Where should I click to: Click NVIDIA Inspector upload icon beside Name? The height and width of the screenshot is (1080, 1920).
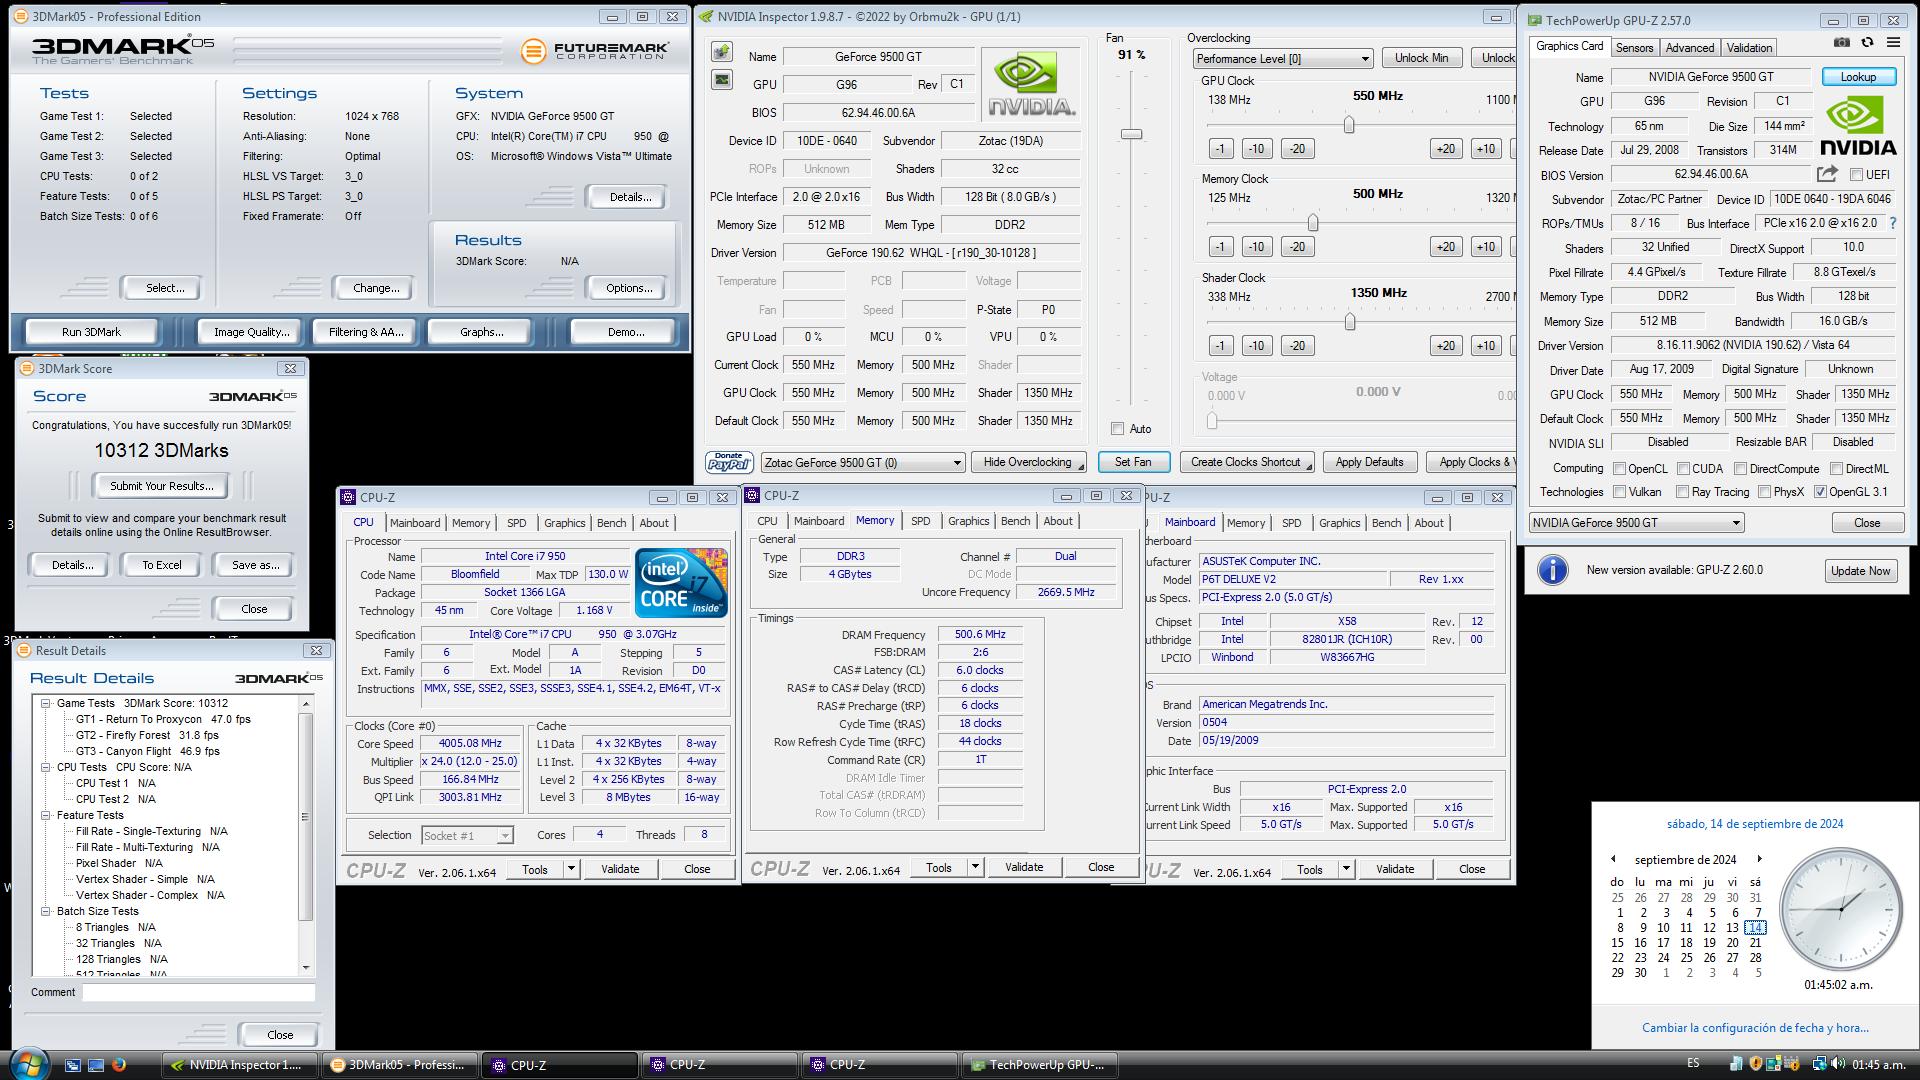pyautogui.click(x=722, y=52)
